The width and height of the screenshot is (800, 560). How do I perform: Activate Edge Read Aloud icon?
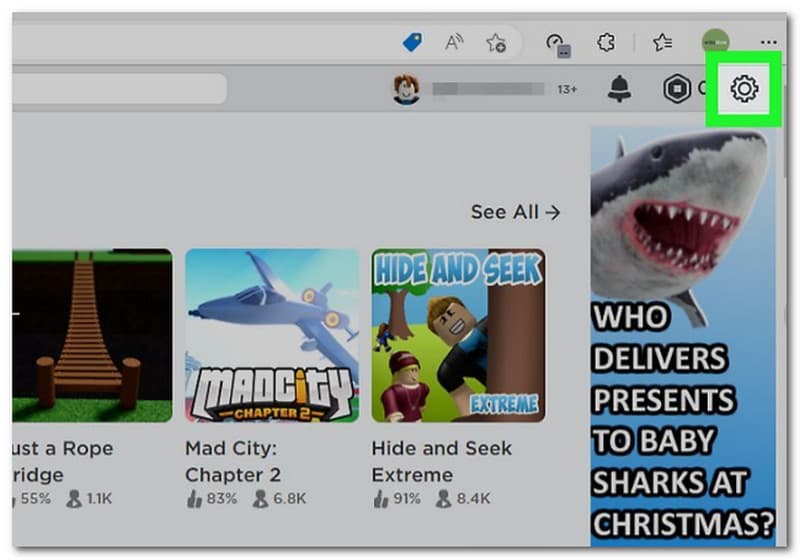click(454, 42)
